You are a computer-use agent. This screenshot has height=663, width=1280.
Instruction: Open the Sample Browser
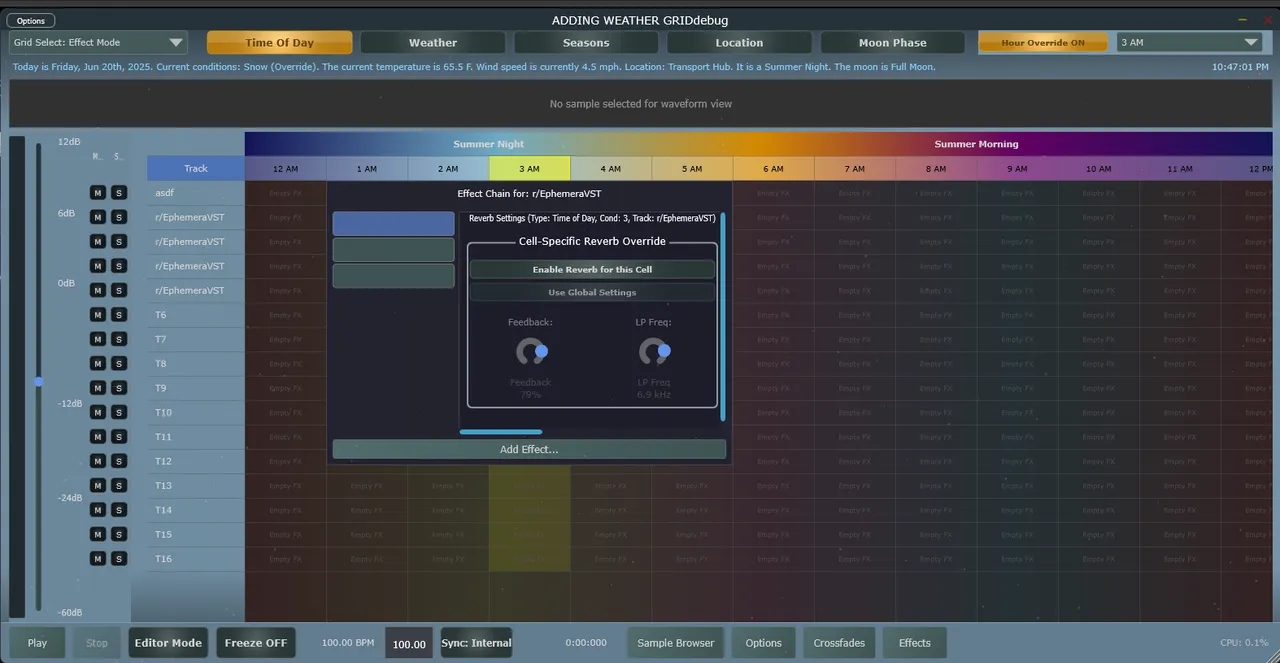676,643
